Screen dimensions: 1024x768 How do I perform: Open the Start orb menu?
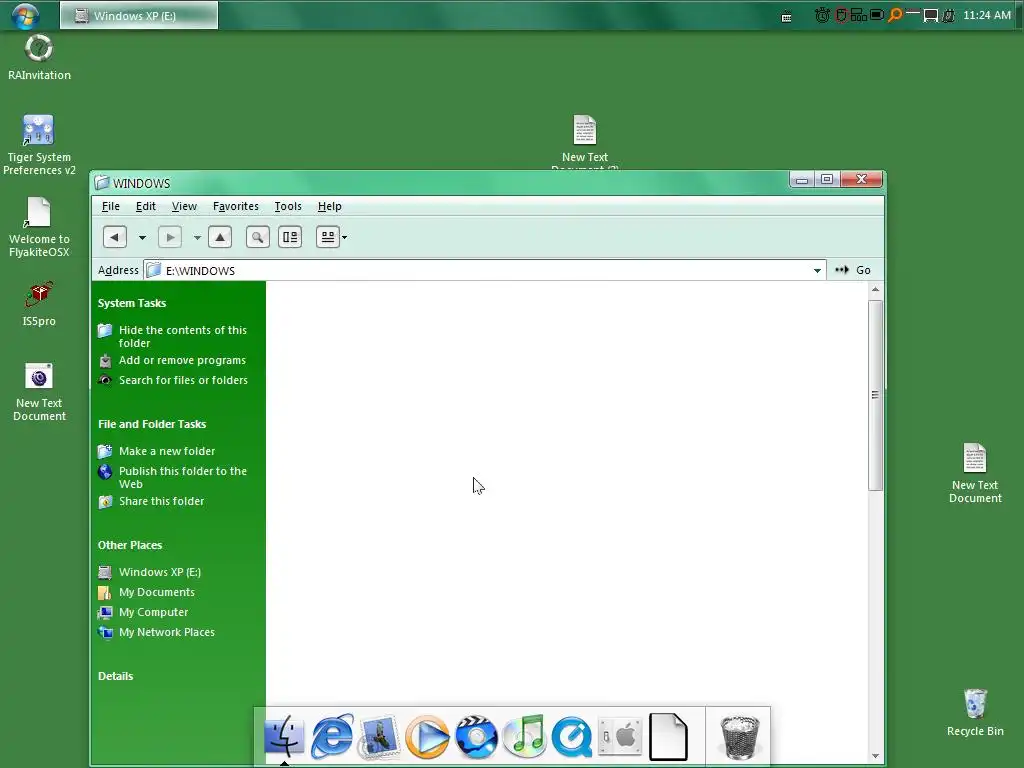[25, 15]
